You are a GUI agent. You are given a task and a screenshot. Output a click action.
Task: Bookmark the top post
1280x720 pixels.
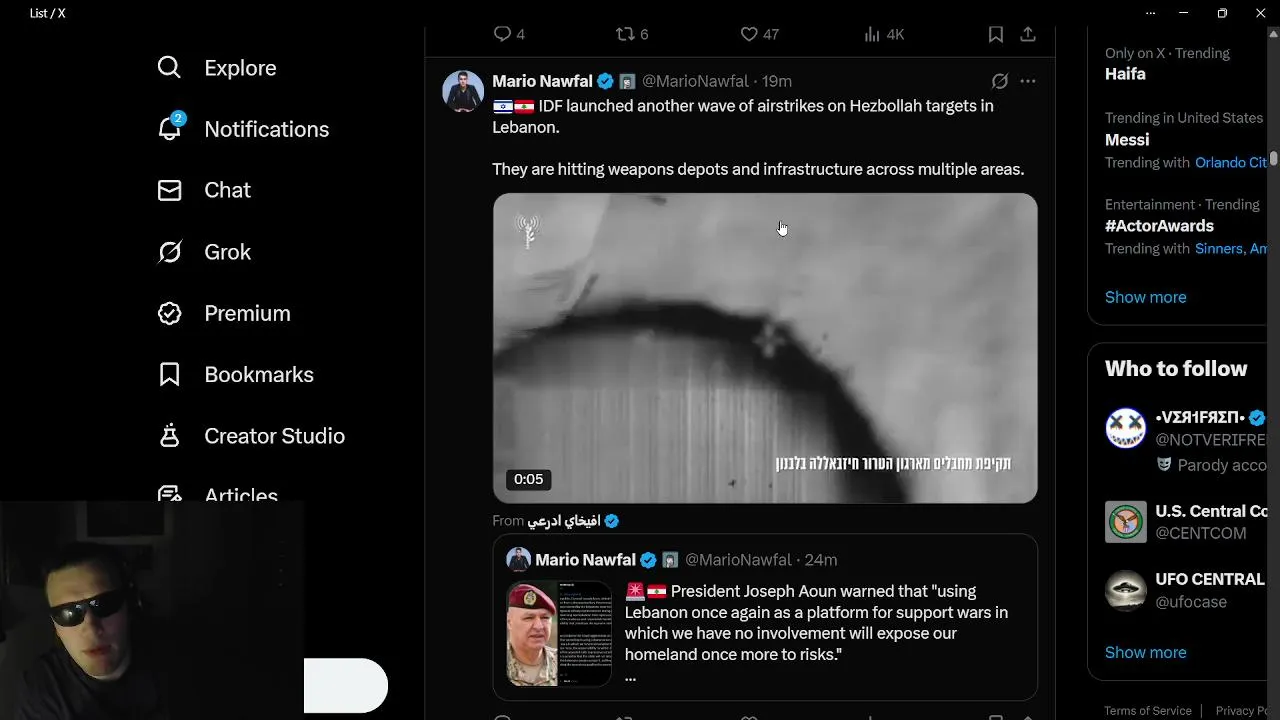point(996,34)
